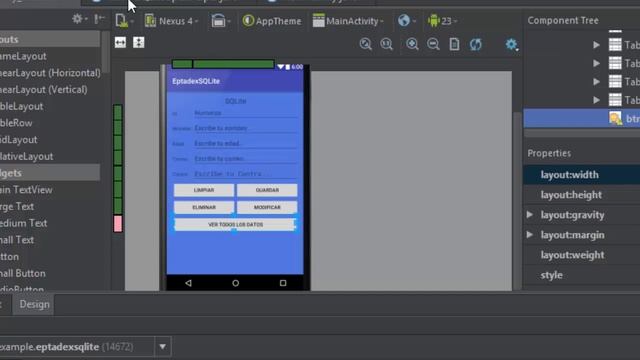Click VER TODOS LOS DATOS preview button
This screenshot has height=360, width=640.
pos(235,224)
